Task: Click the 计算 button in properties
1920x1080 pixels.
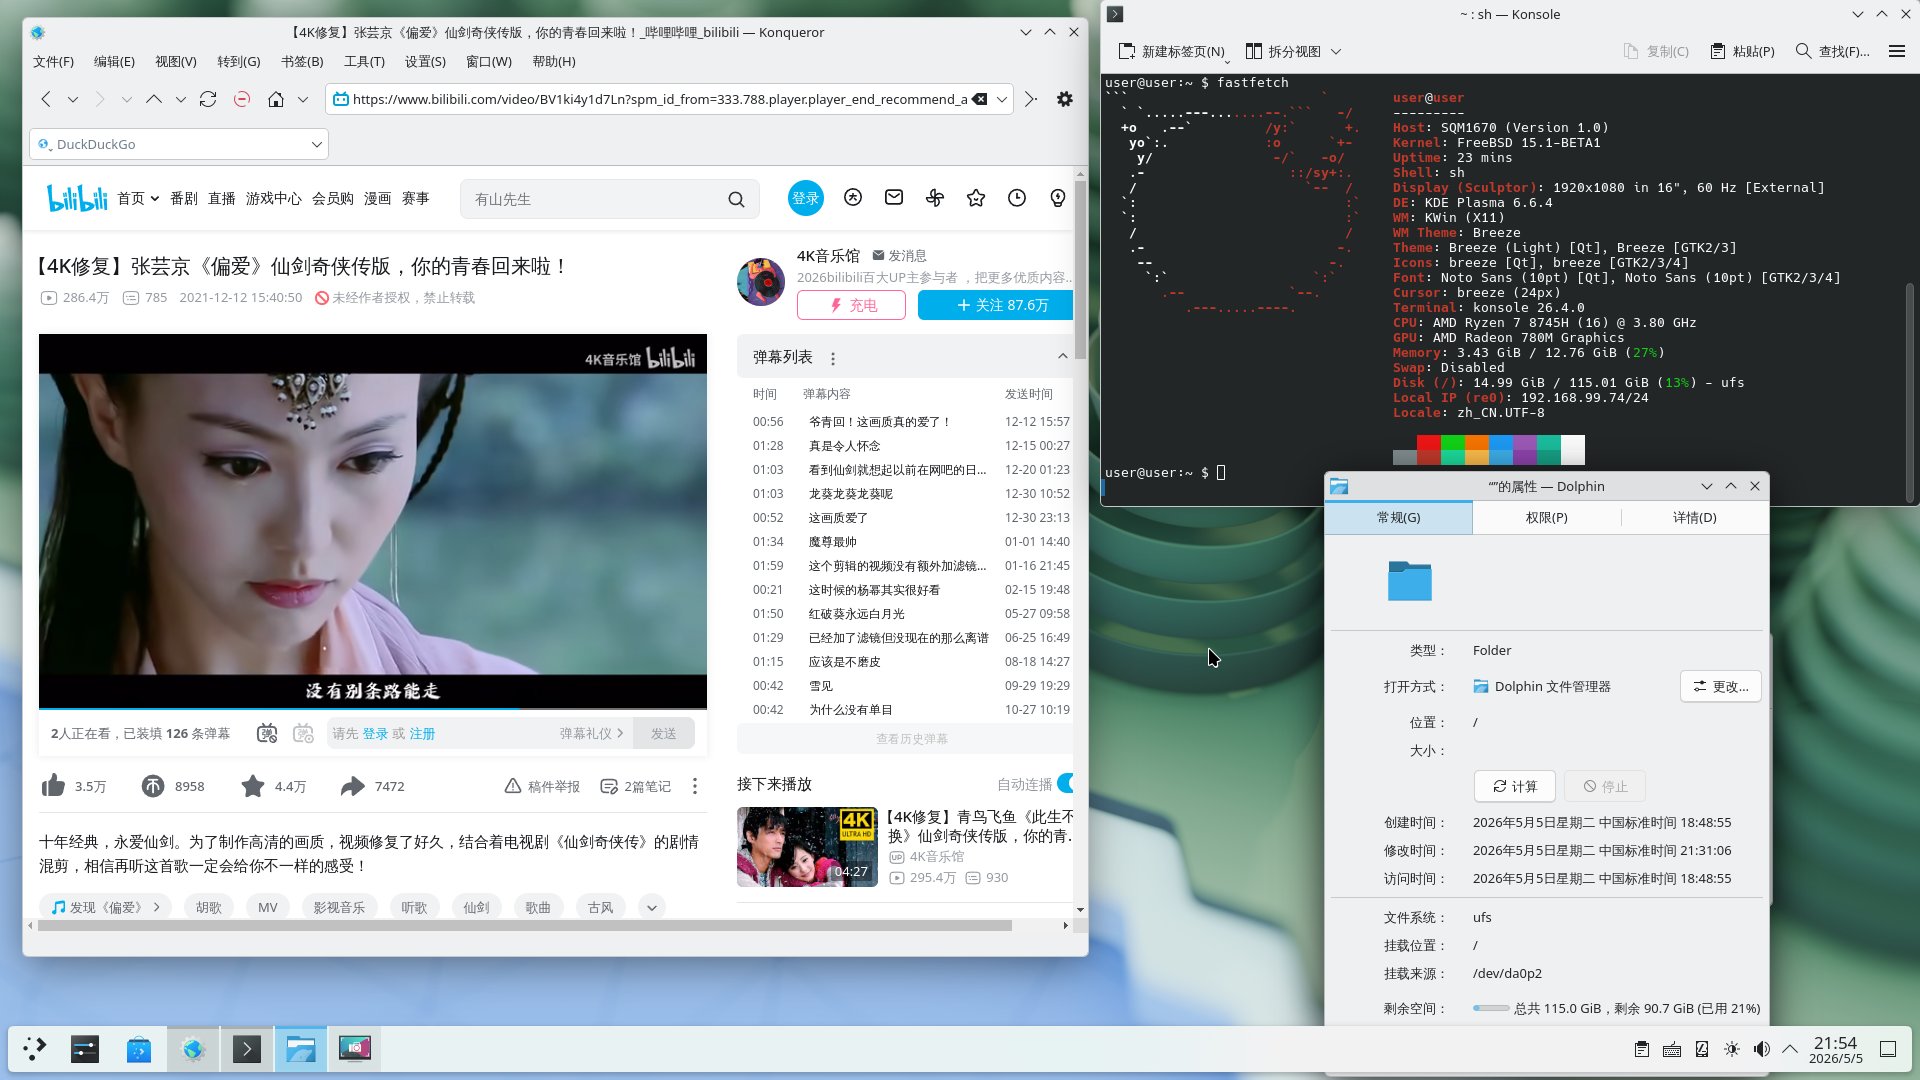Action: point(1514,786)
